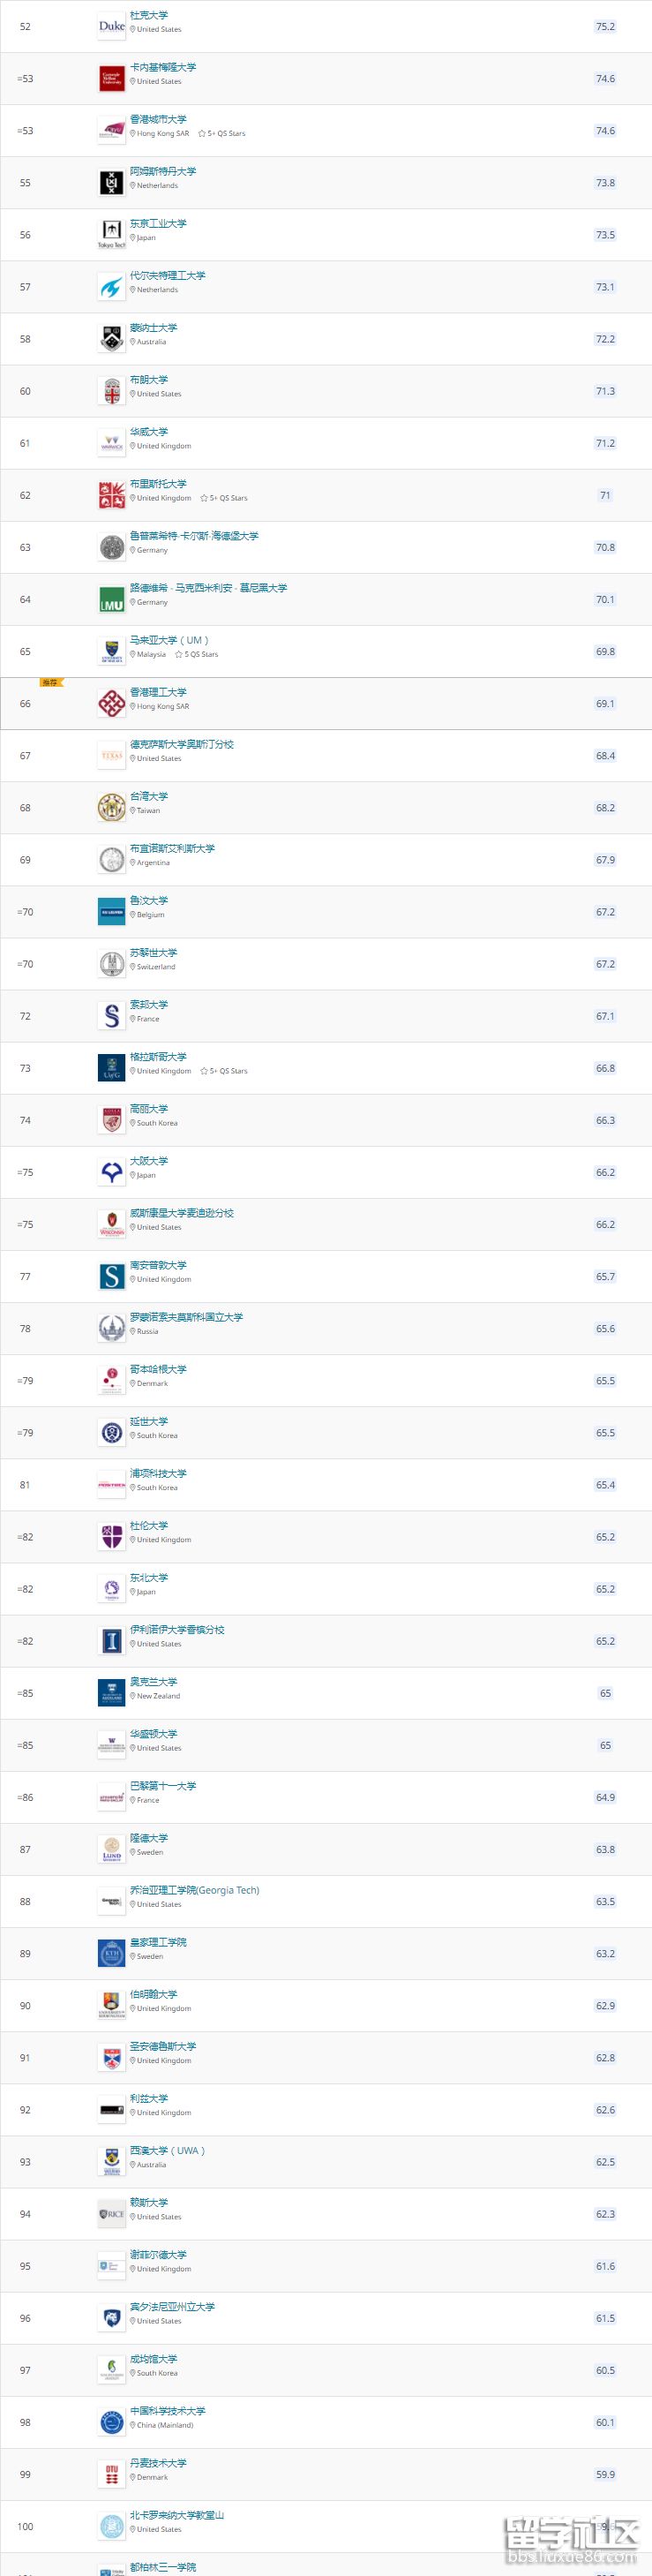
Task: Select the KTH Royal Institute logo
Action: coord(112,1954)
